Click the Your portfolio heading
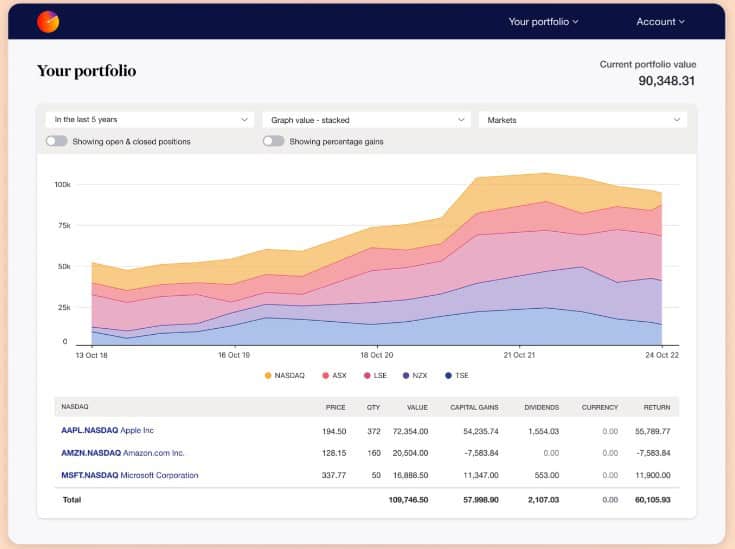The image size is (735, 549). (x=87, y=71)
